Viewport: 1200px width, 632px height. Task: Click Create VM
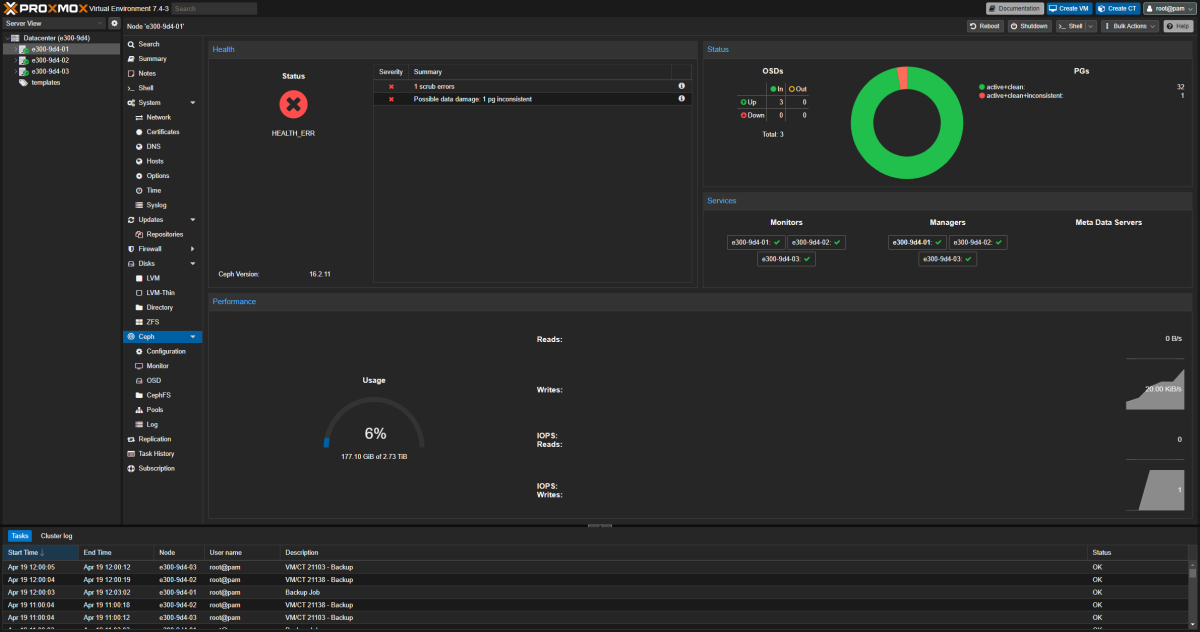(x=1070, y=8)
